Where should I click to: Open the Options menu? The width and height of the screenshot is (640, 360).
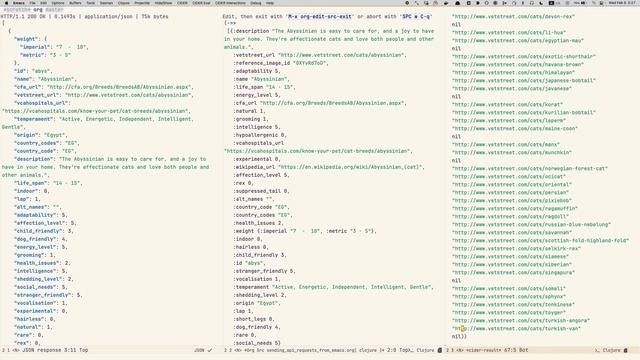[x=58, y=3]
